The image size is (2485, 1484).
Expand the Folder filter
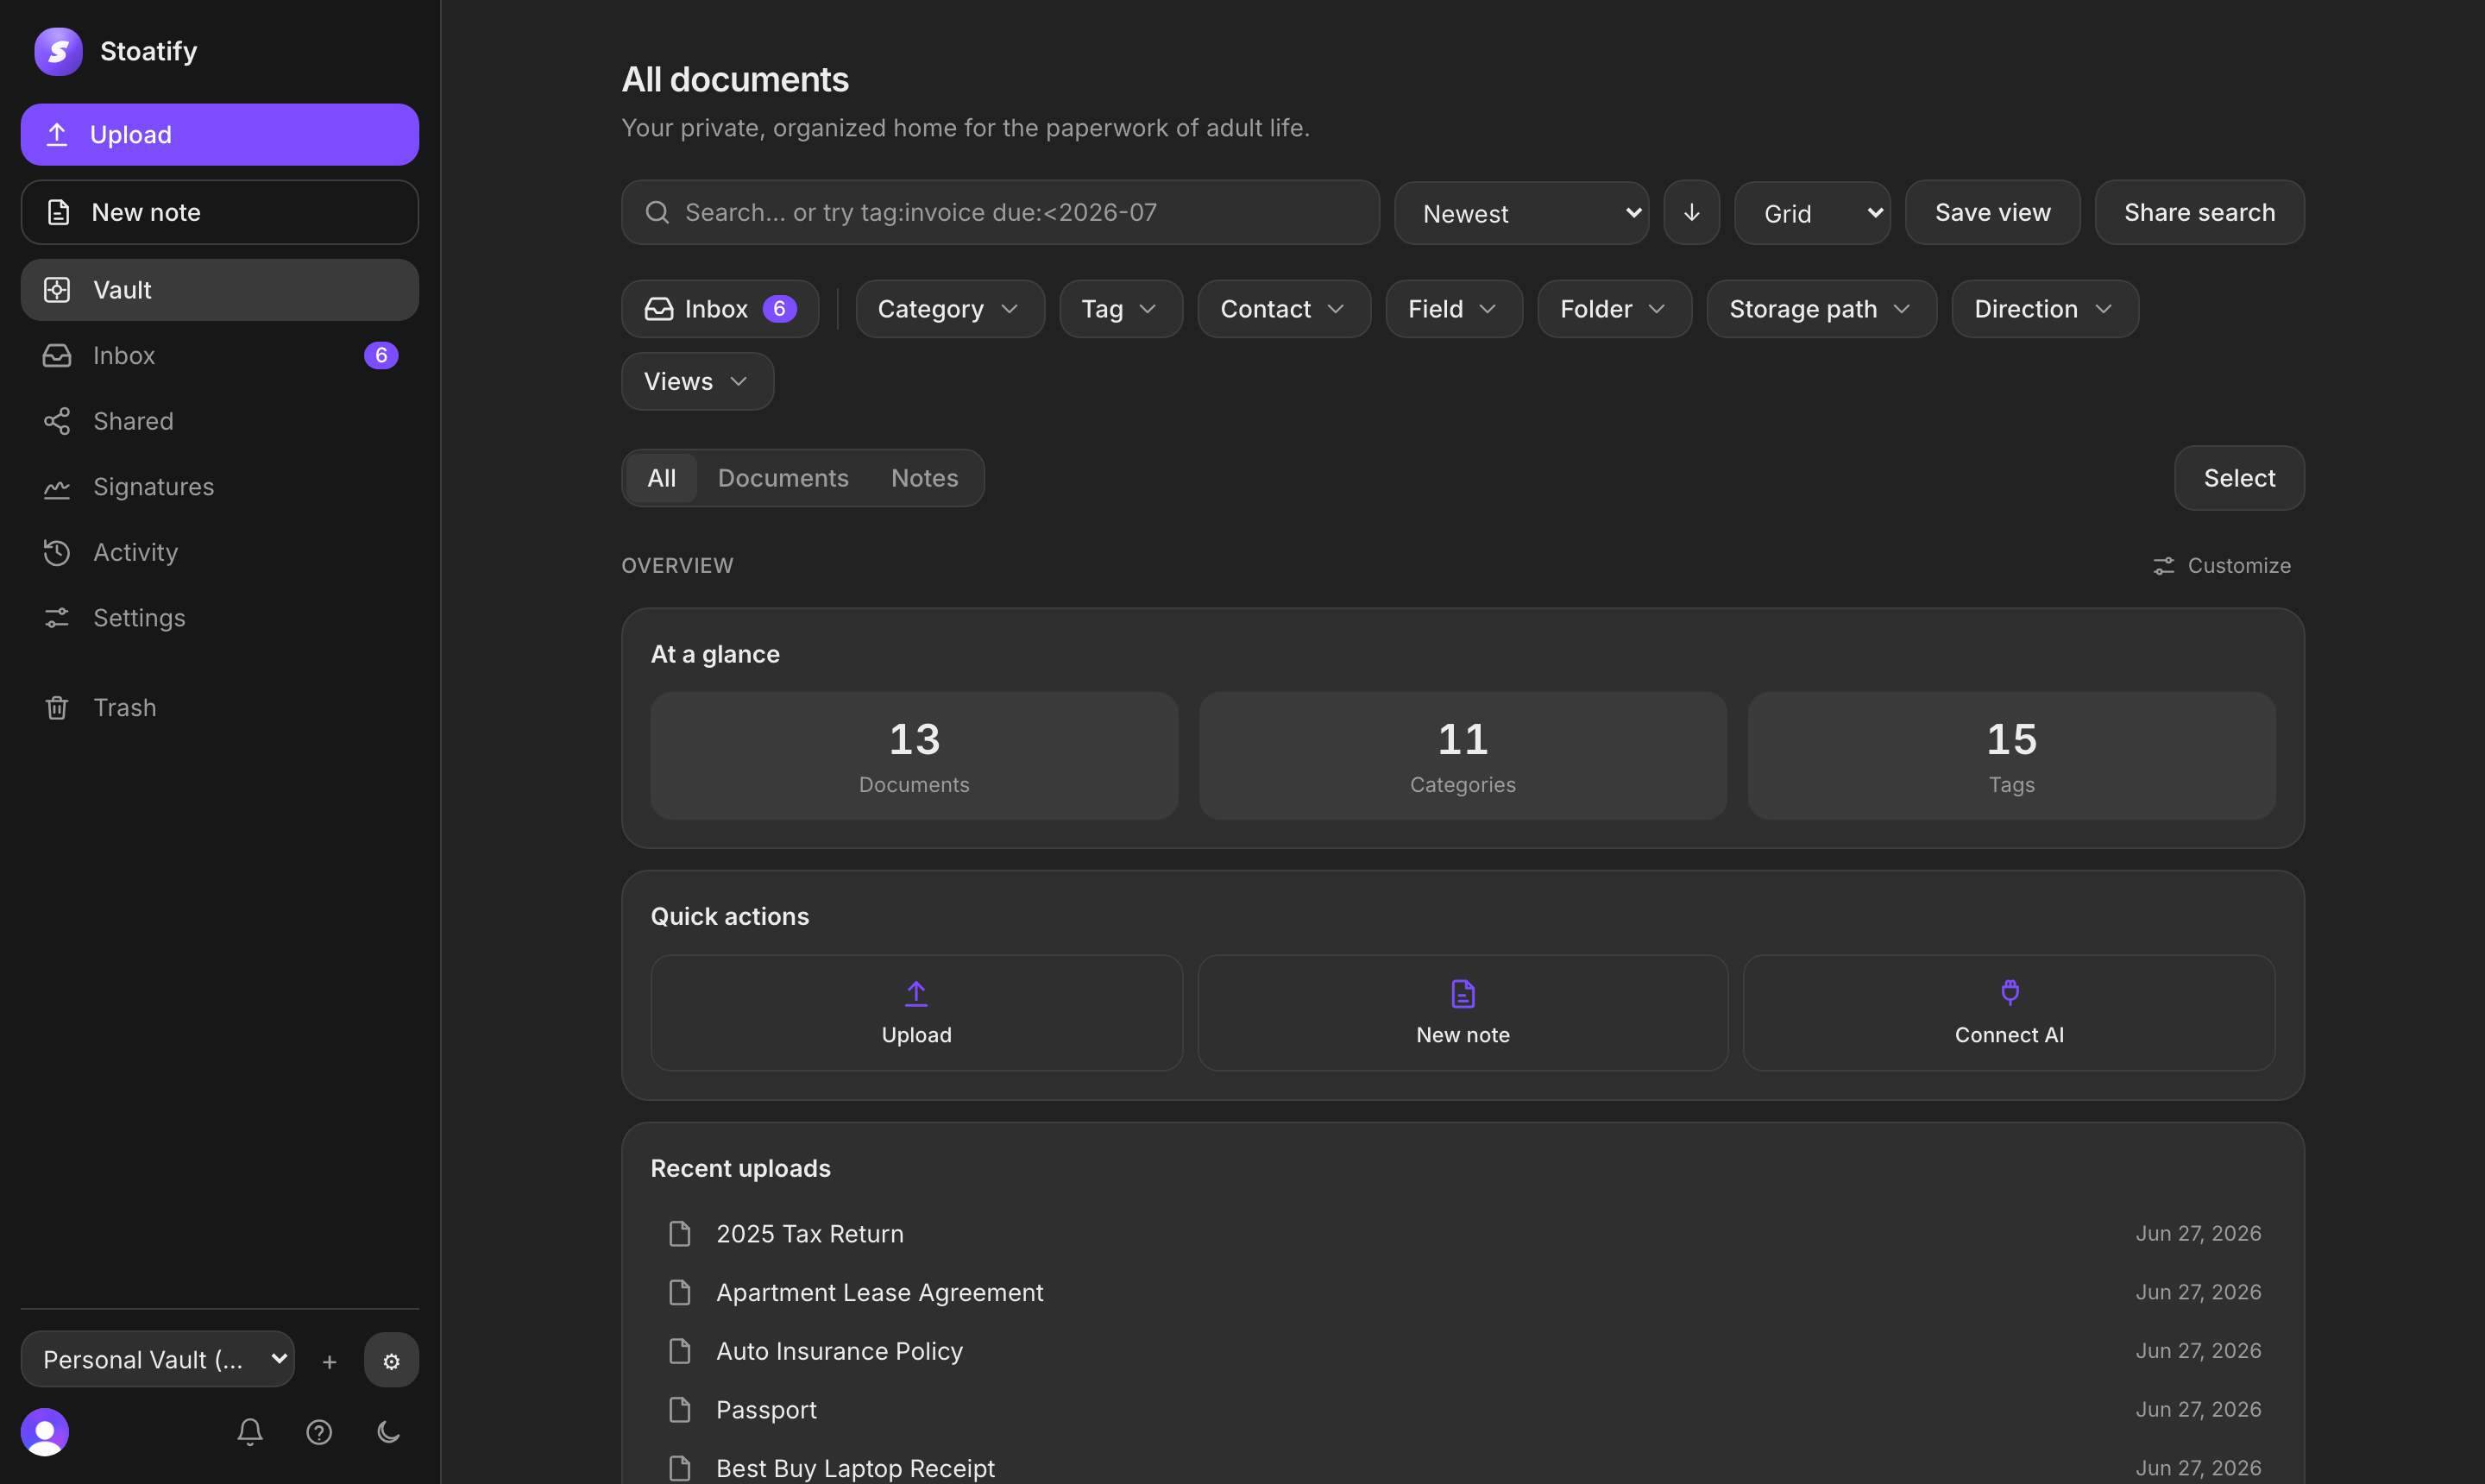click(x=1614, y=309)
